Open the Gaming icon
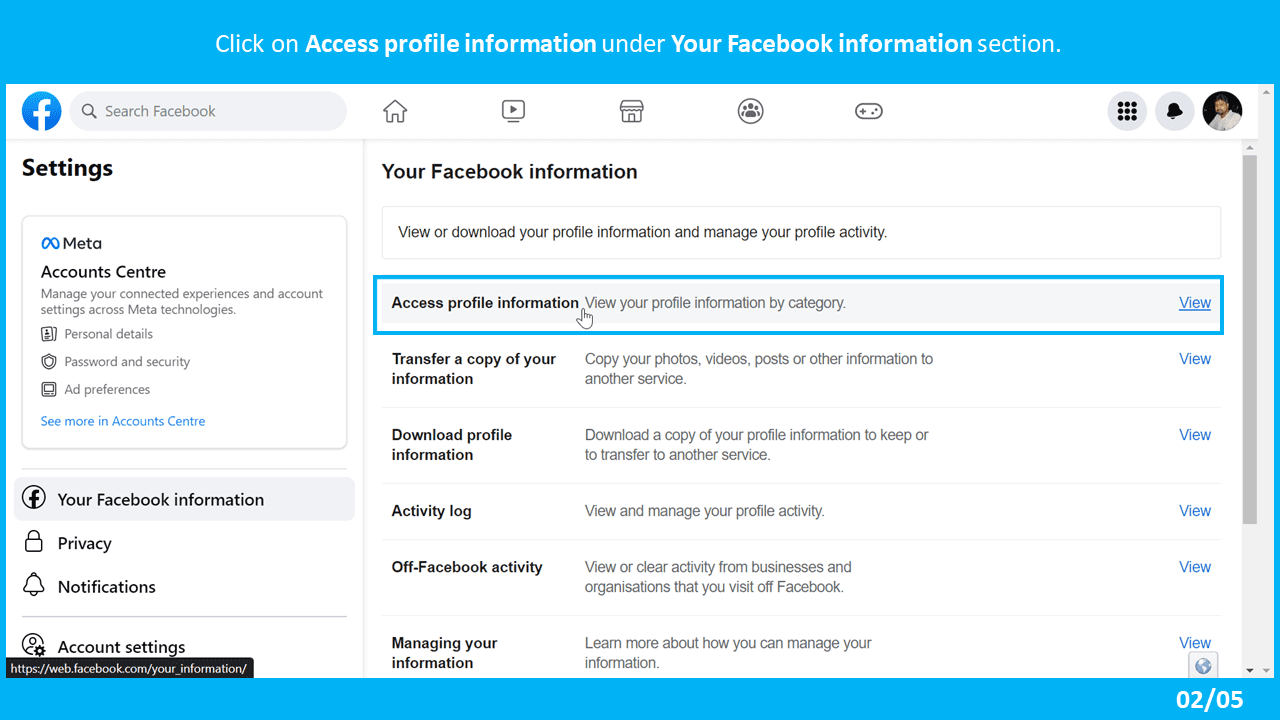 click(x=868, y=111)
